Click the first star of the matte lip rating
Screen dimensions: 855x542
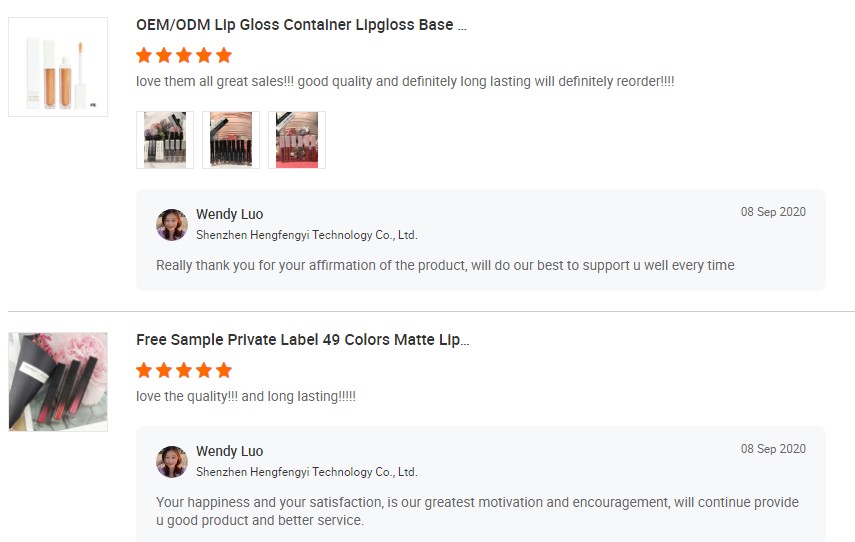[144, 370]
